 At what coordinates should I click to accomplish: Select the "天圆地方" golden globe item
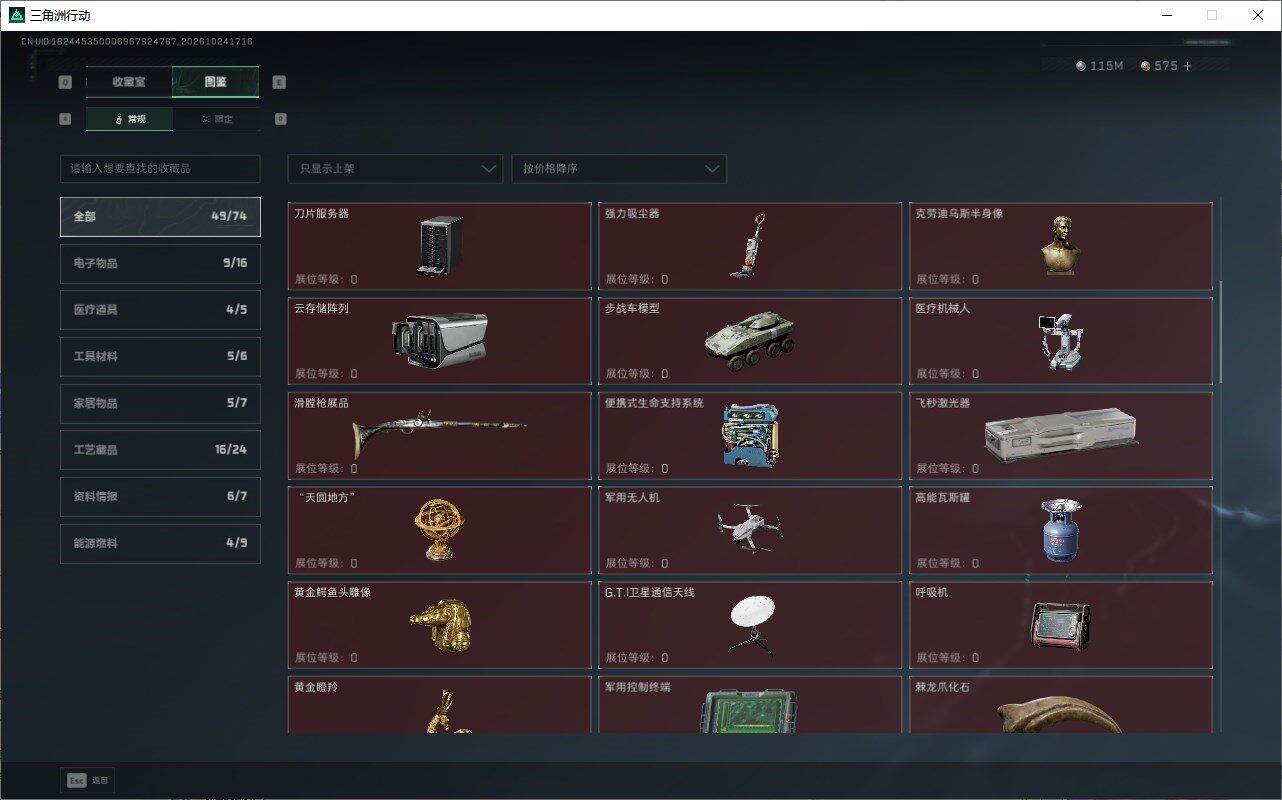[x=439, y=530]
